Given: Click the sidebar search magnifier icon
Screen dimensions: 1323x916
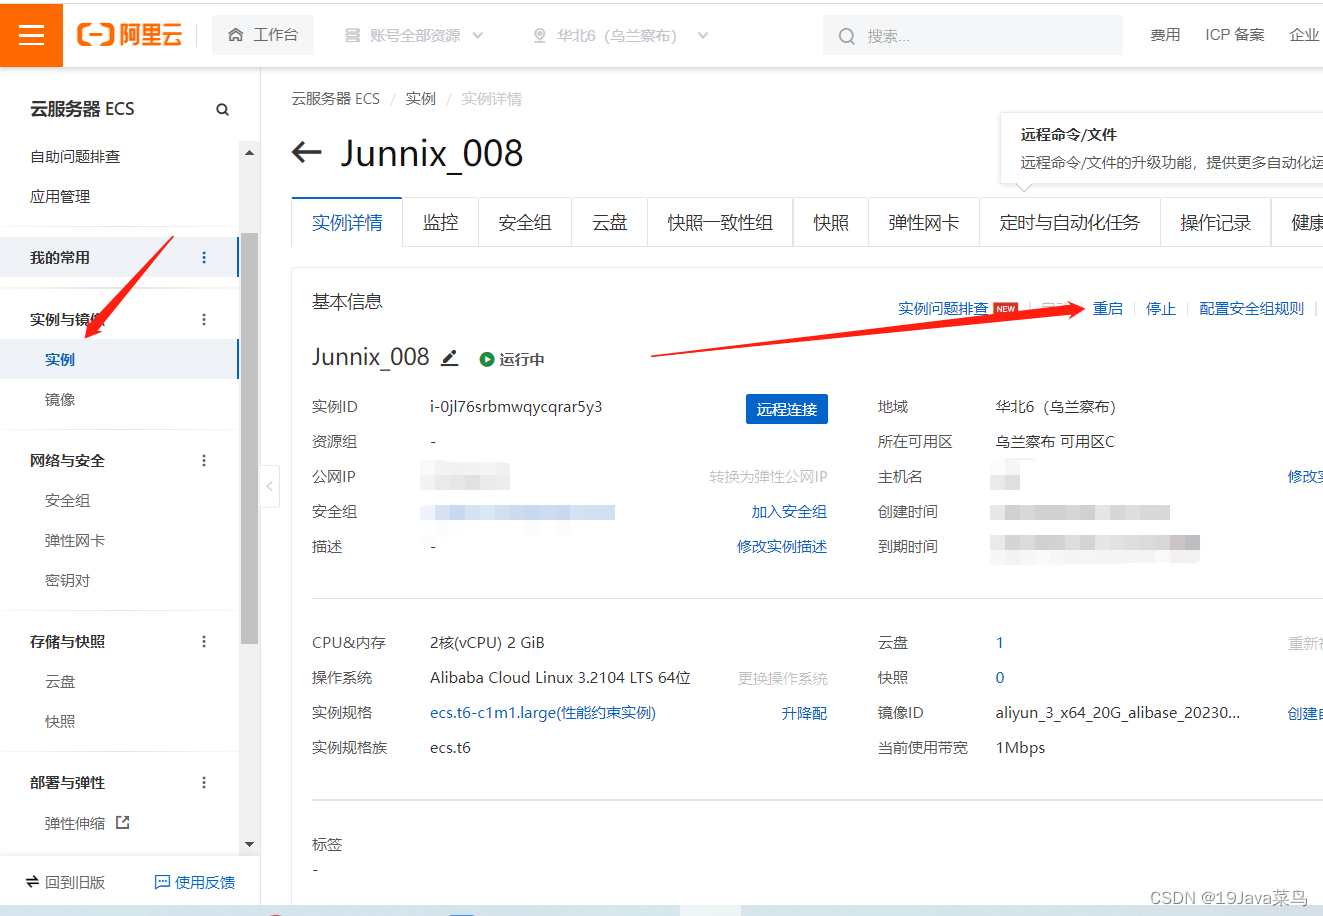Looking at the screenshot, I should pos(223,109).
